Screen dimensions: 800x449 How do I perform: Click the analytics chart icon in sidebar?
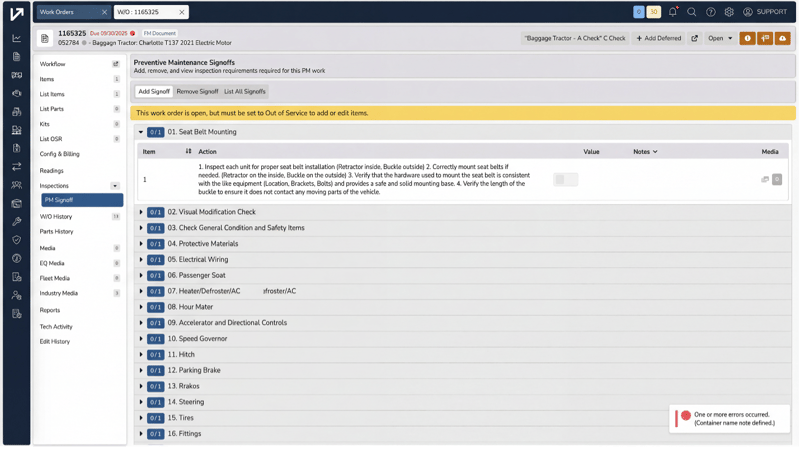coord(16,38)
